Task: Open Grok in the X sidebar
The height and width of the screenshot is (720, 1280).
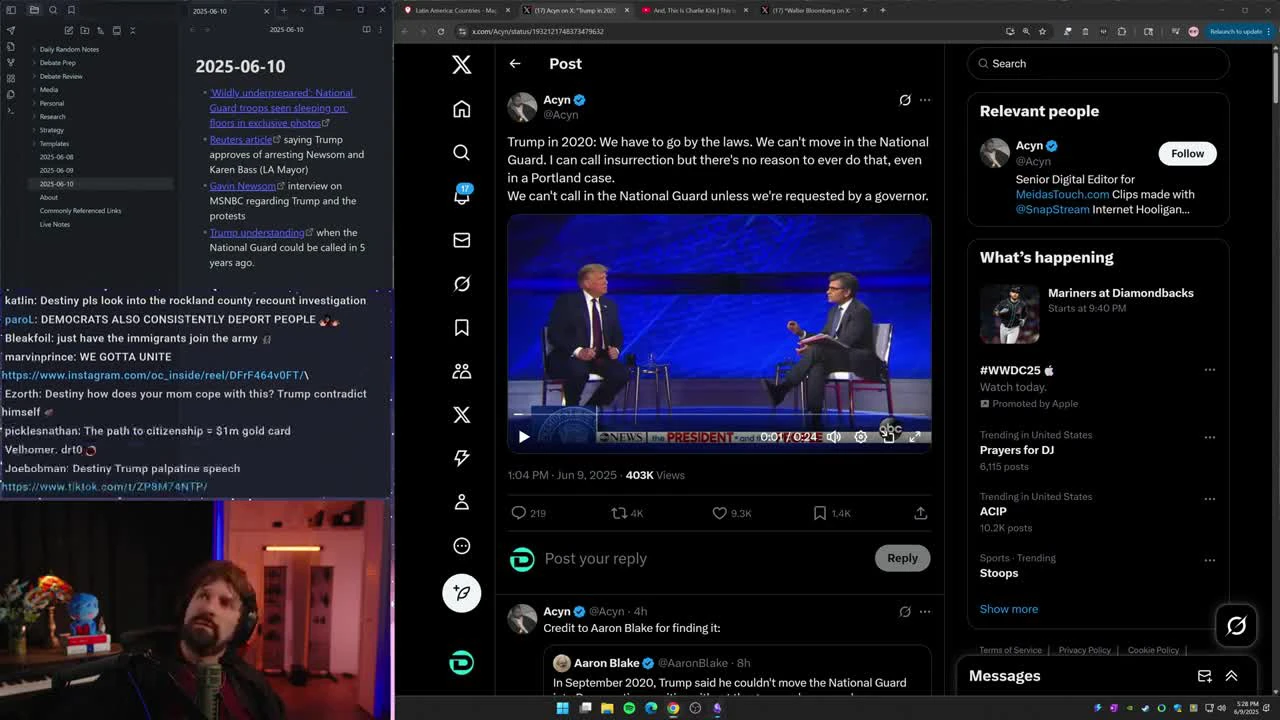Action: [461, 284]
